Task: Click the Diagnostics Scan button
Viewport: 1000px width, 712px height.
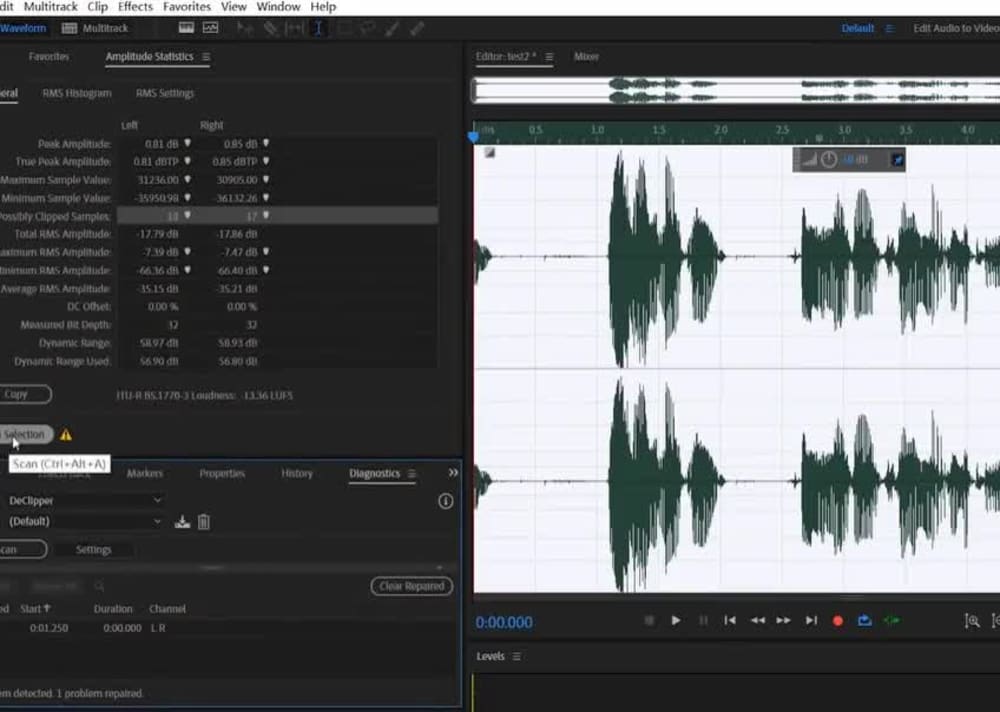Action: tap(22, 549)
